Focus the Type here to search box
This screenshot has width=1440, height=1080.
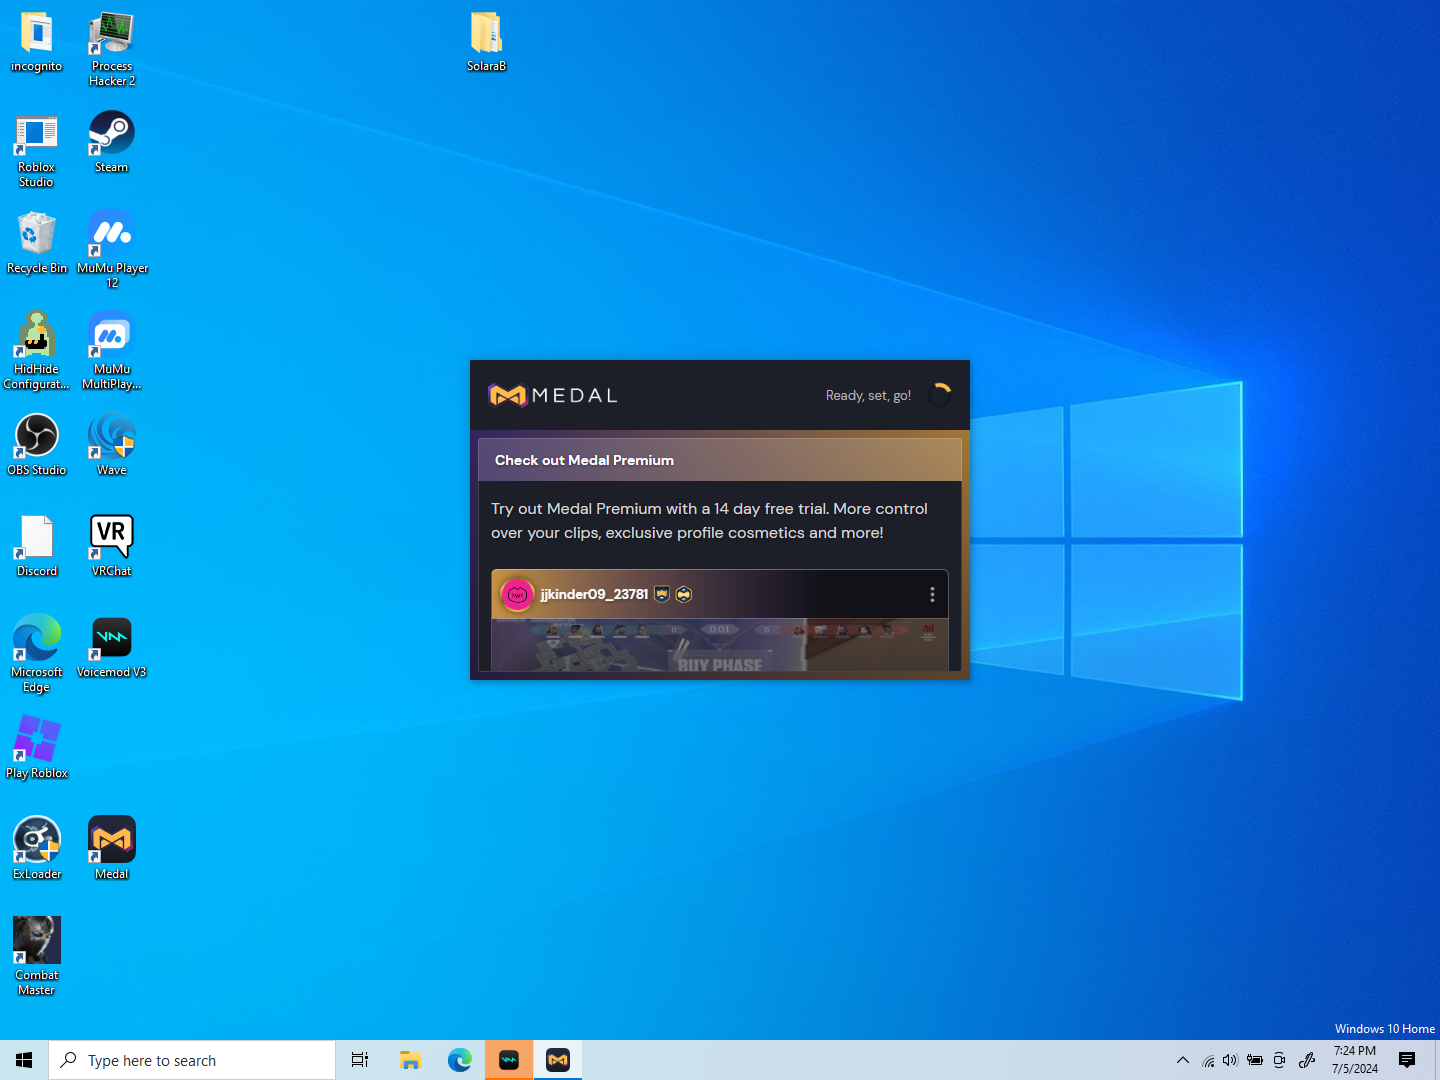(192, 1060)
